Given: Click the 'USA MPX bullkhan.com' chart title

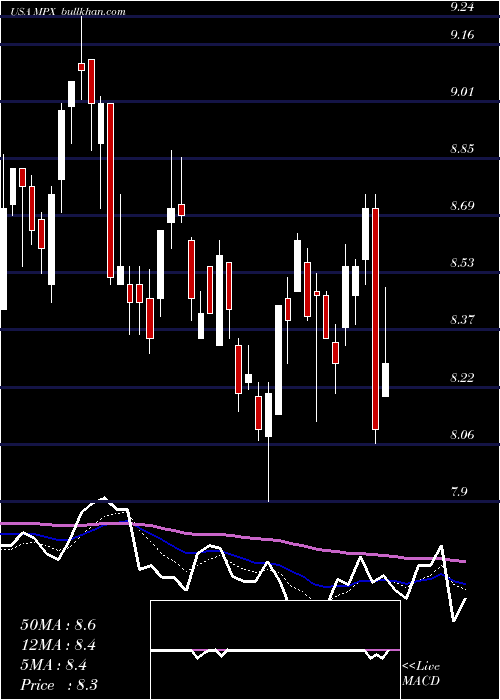Looking at the screenshot, I should point(67,12).
